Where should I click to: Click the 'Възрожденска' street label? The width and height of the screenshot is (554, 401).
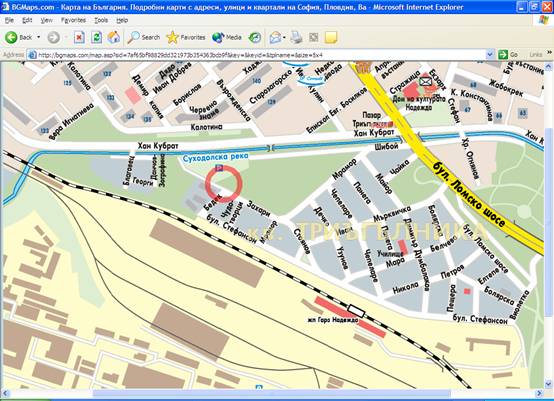tap(233, 100)
